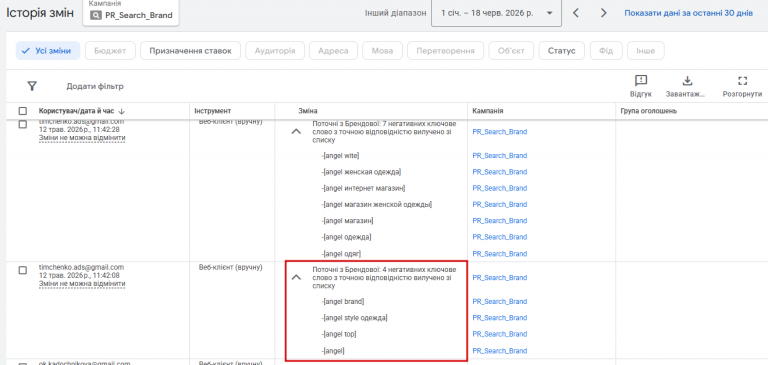Screen dimensions: 768x365
Task: Collapse the 7 негативних ключове слово change
Action: 296,131
